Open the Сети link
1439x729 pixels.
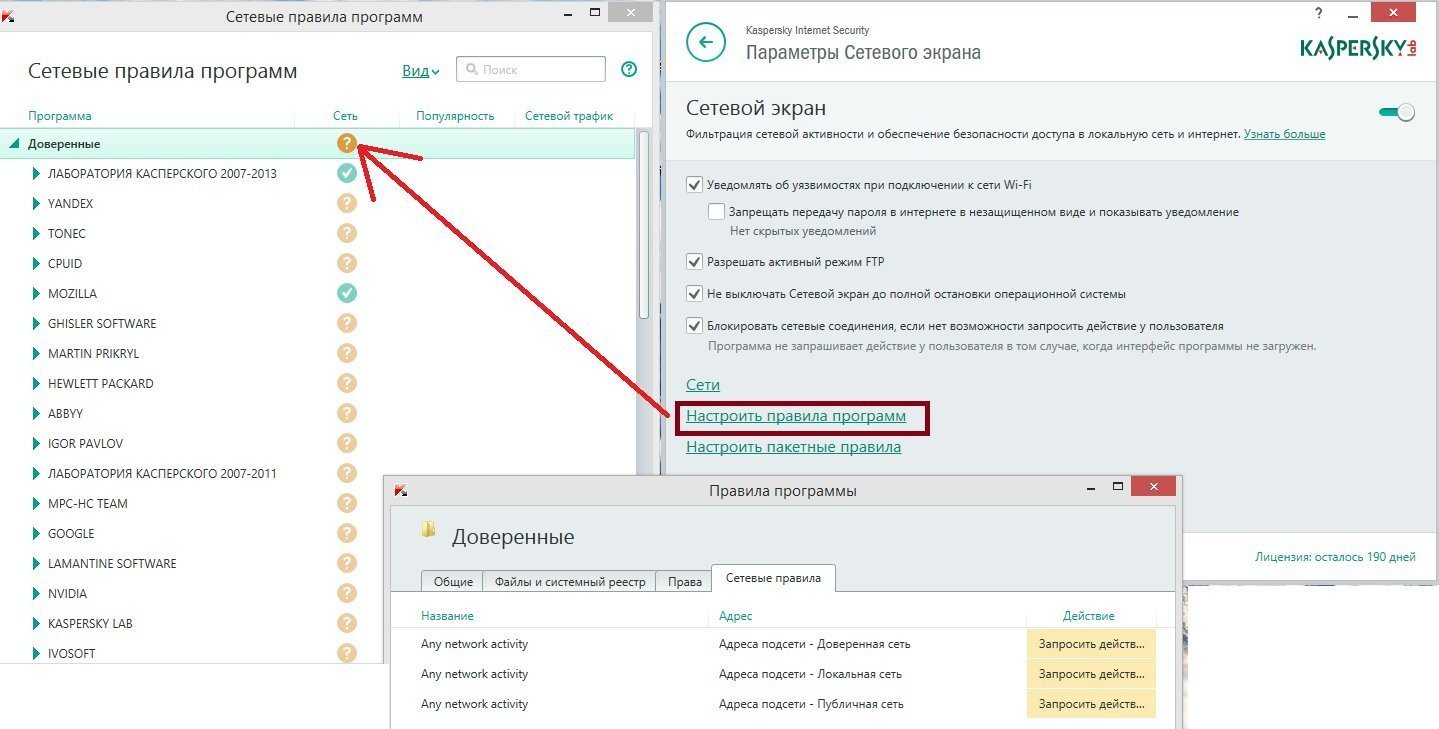coord(703,385)
